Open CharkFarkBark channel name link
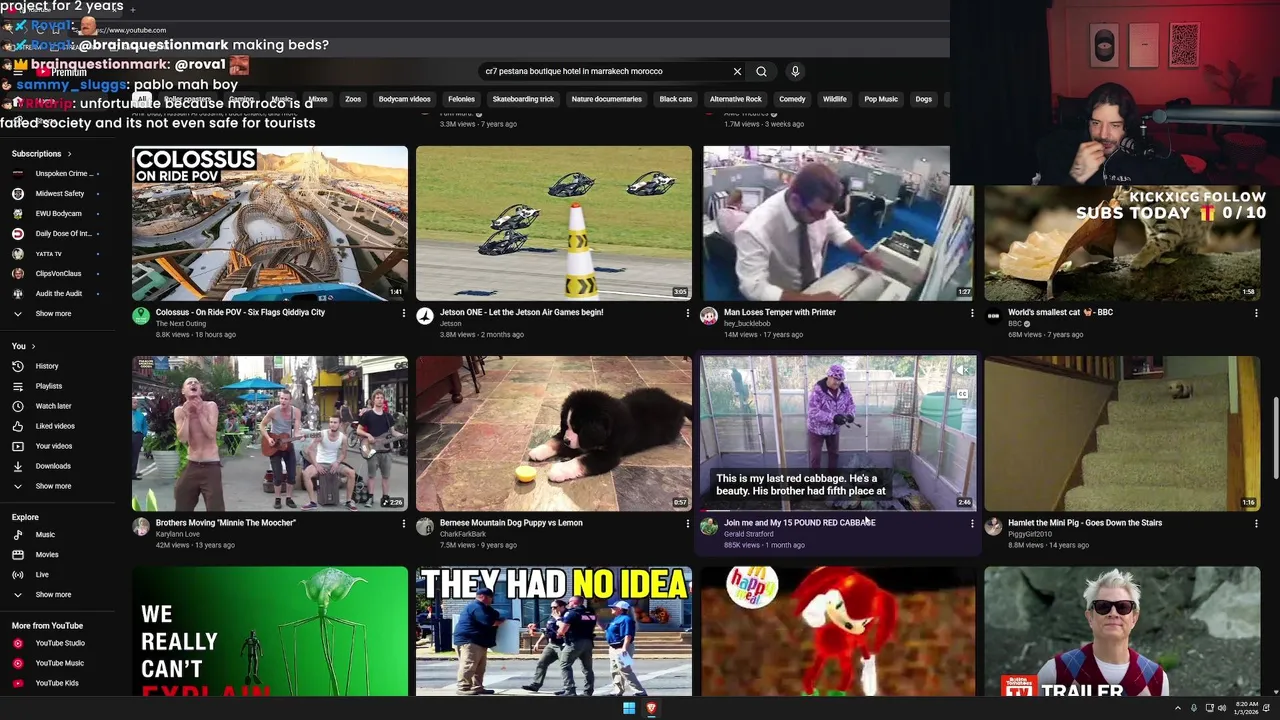Image resolution: width=1280 pixels, height=720 pixels. [463, 534]
